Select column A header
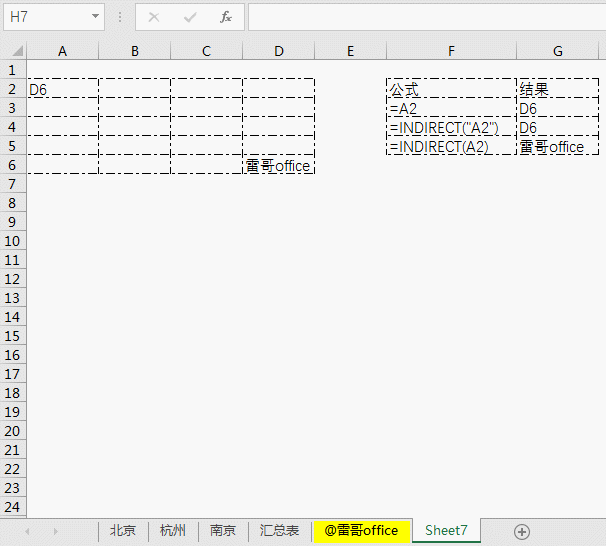Viewport: 606px width, 546px height. tap(62, 51)
